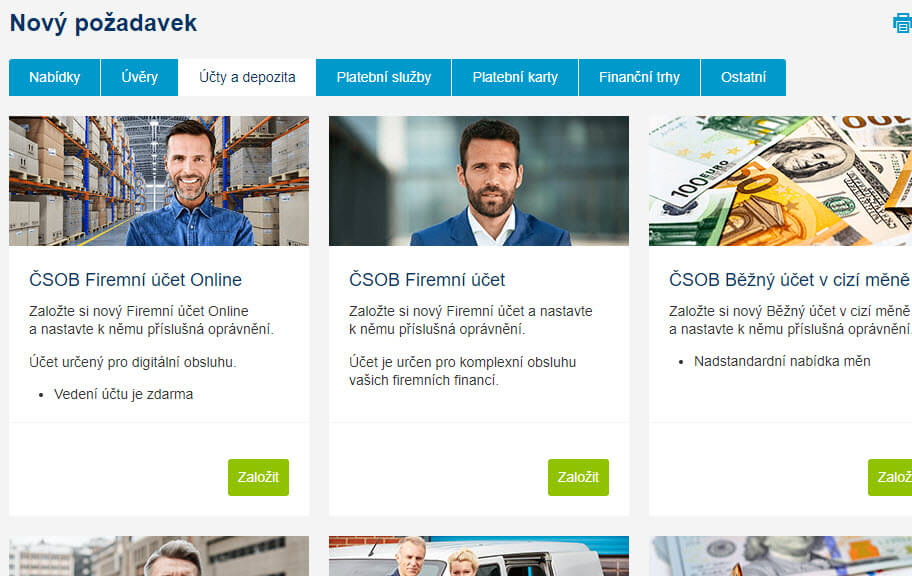Click the dollar bills image at bottom right
912x576 pixels.
click(781, 556)
